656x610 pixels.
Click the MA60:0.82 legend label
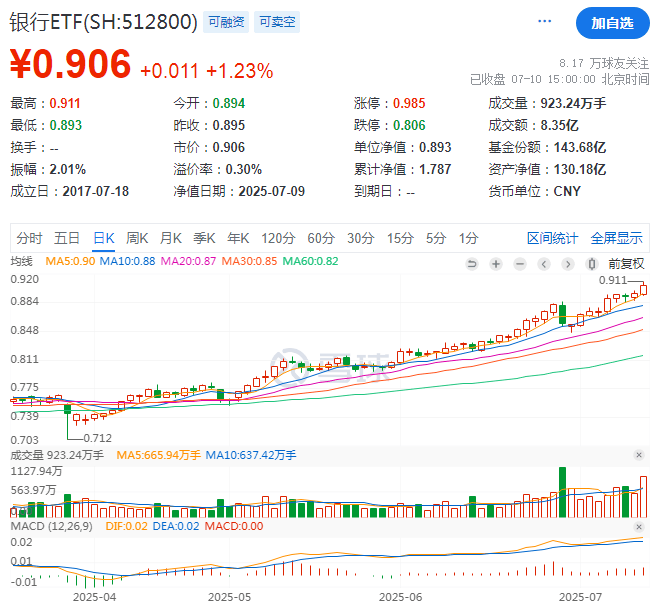tap(310, 261)
